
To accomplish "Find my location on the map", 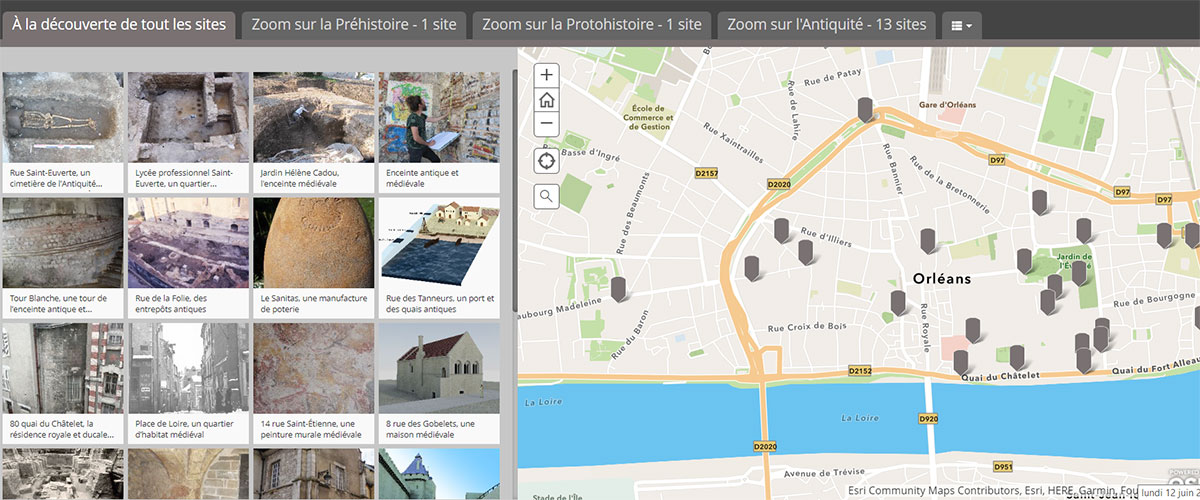I will [546, 161].
